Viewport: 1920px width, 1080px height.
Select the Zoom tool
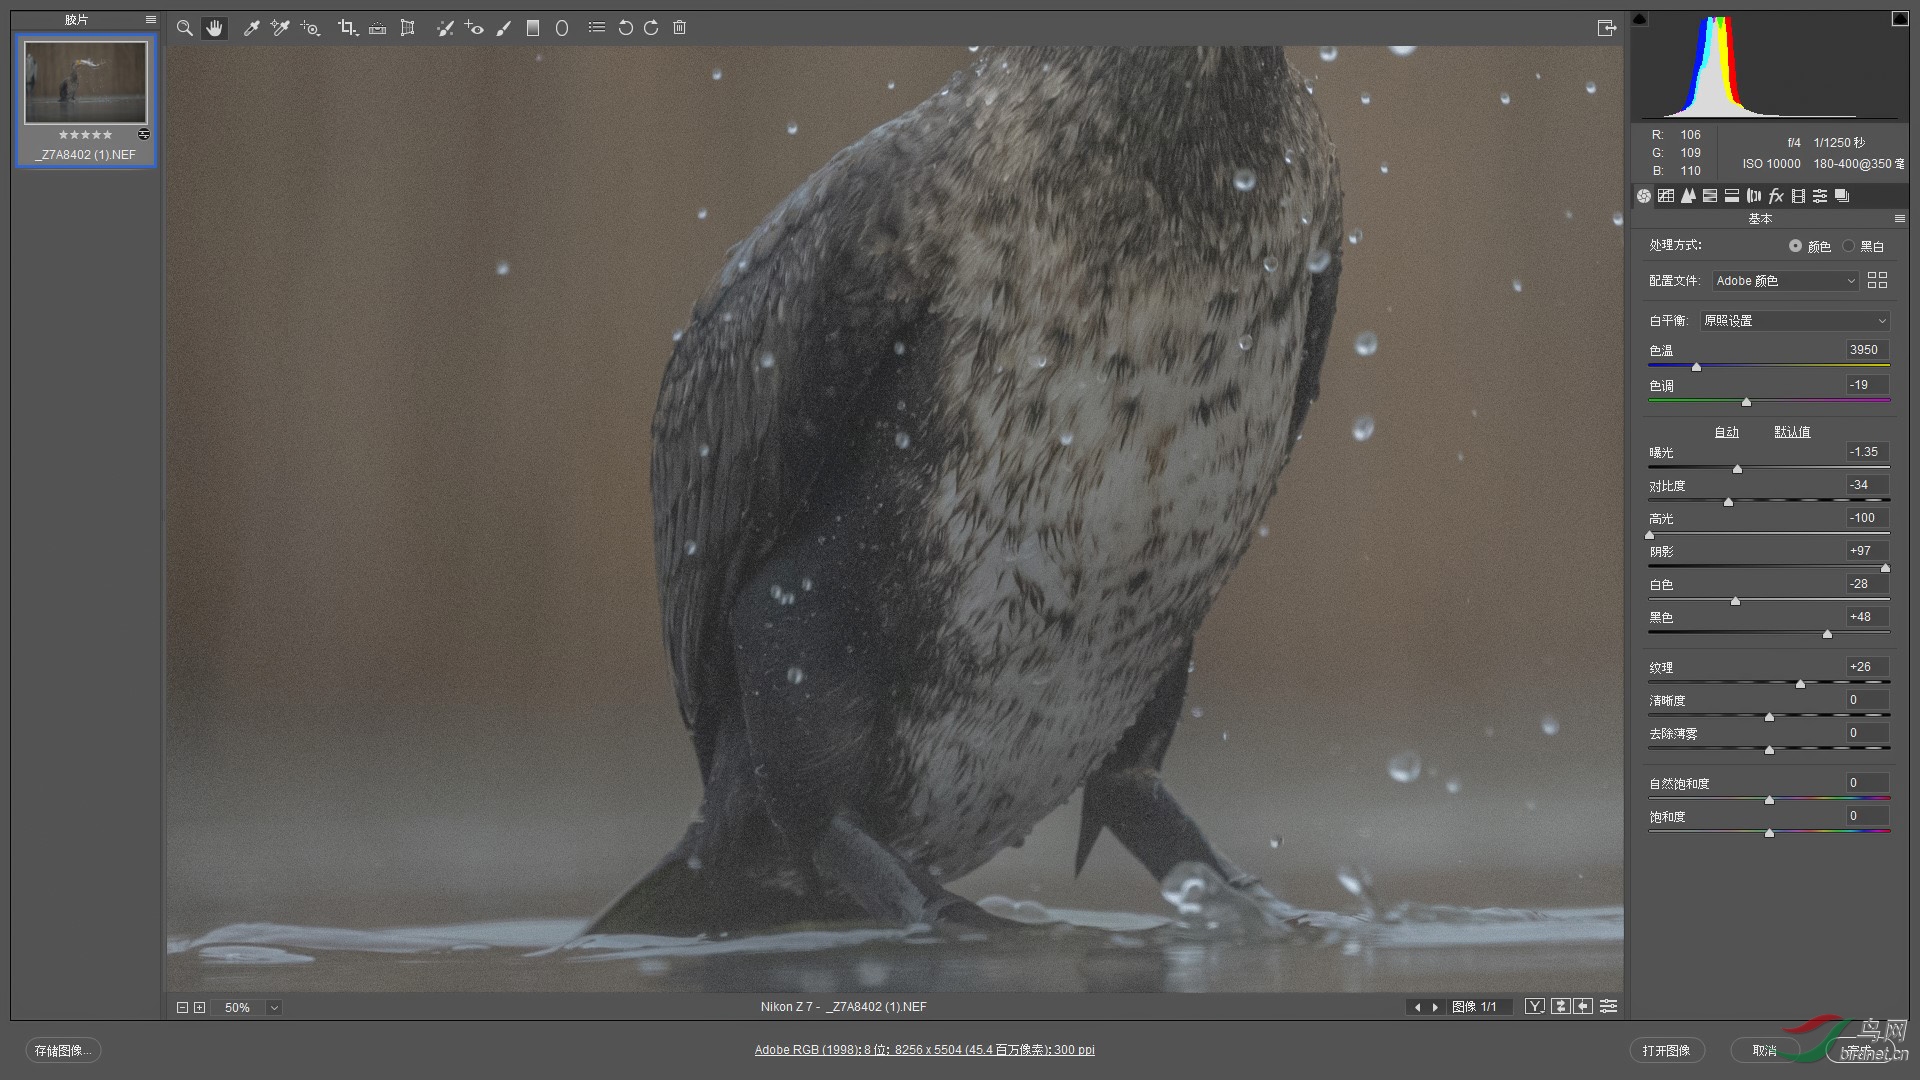pyautogui.click(x=184, y=28)
